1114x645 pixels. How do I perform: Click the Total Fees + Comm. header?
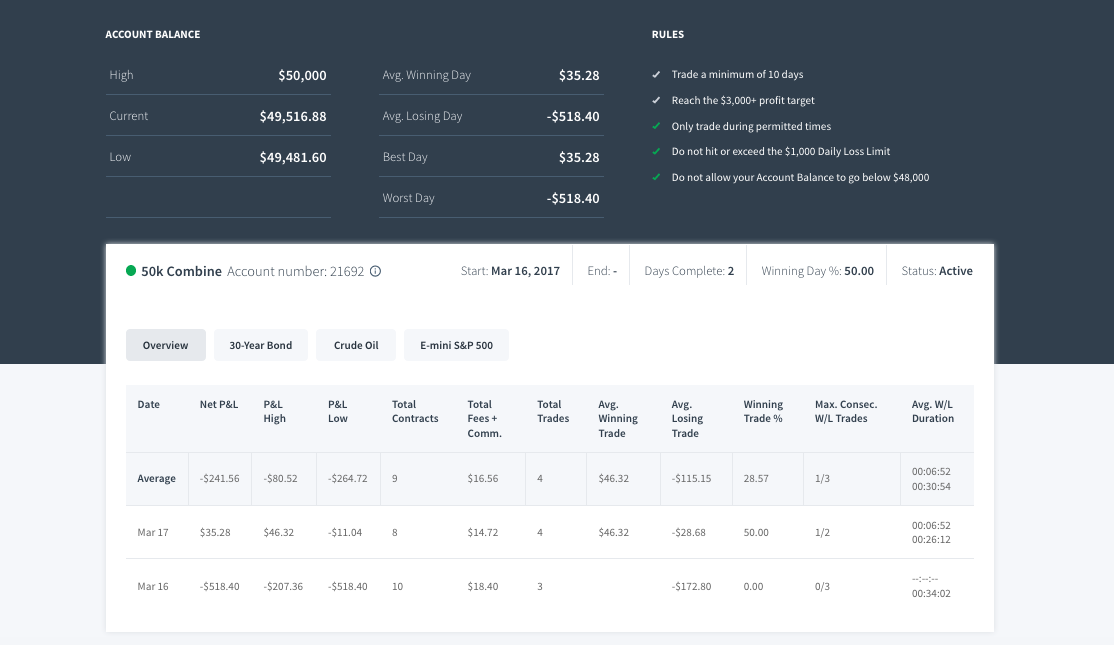(x=485, y=418)
